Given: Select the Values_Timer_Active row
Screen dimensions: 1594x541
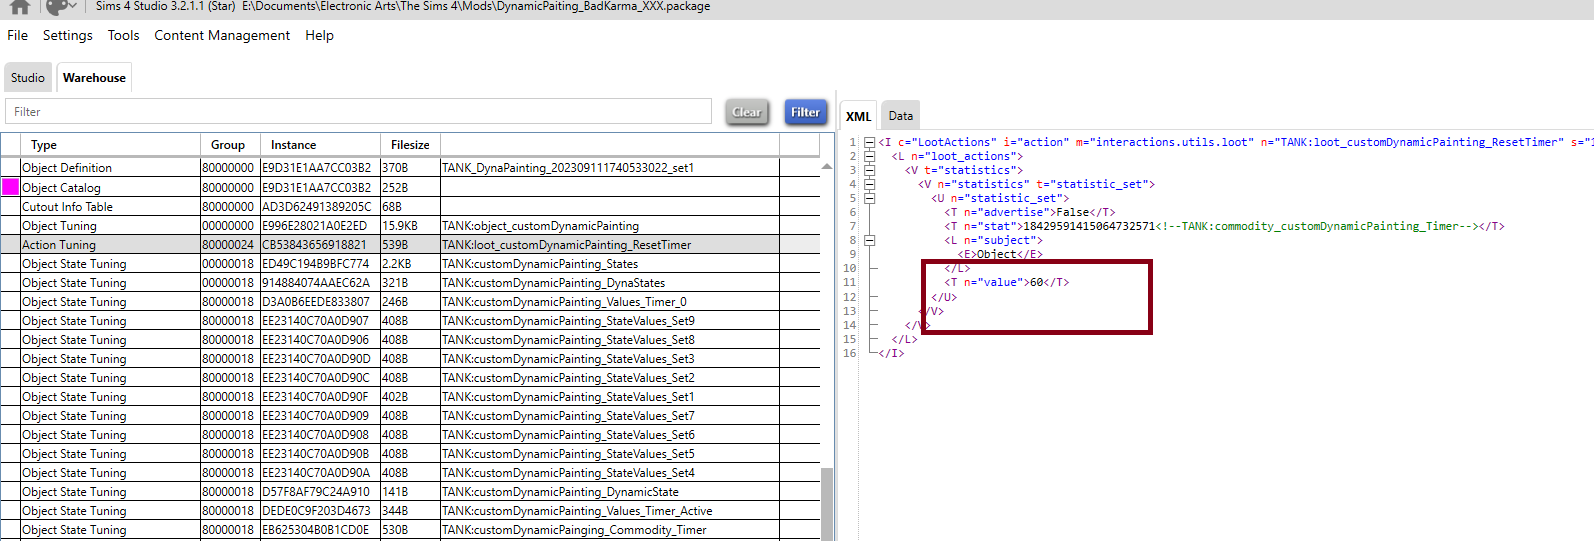Looking at the screenshot, I should pyautogui.click(x=410, y=510).
